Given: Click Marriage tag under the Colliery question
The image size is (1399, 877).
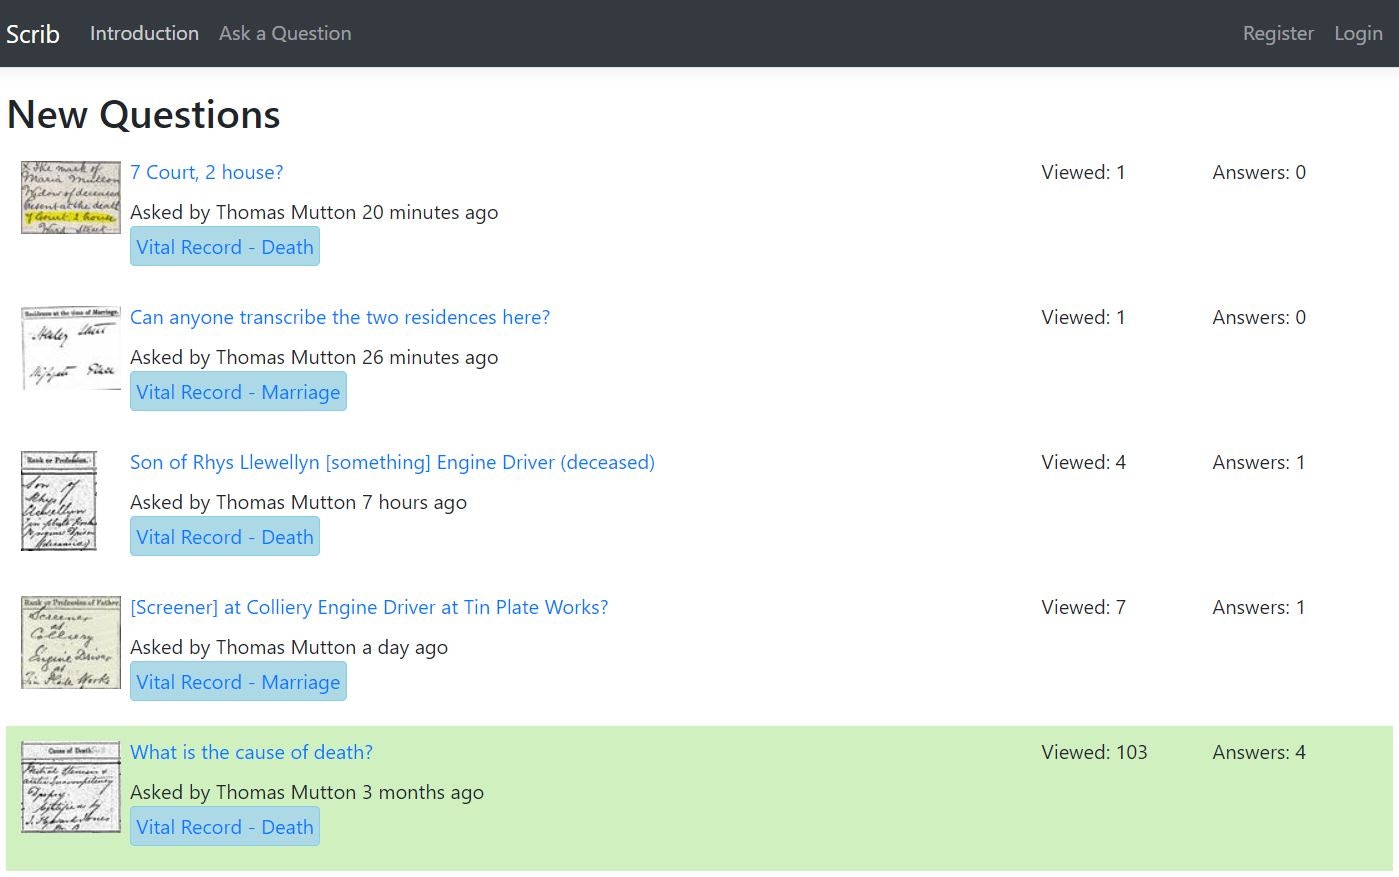Looking at the screenshot, I should [x=238, y=682].
